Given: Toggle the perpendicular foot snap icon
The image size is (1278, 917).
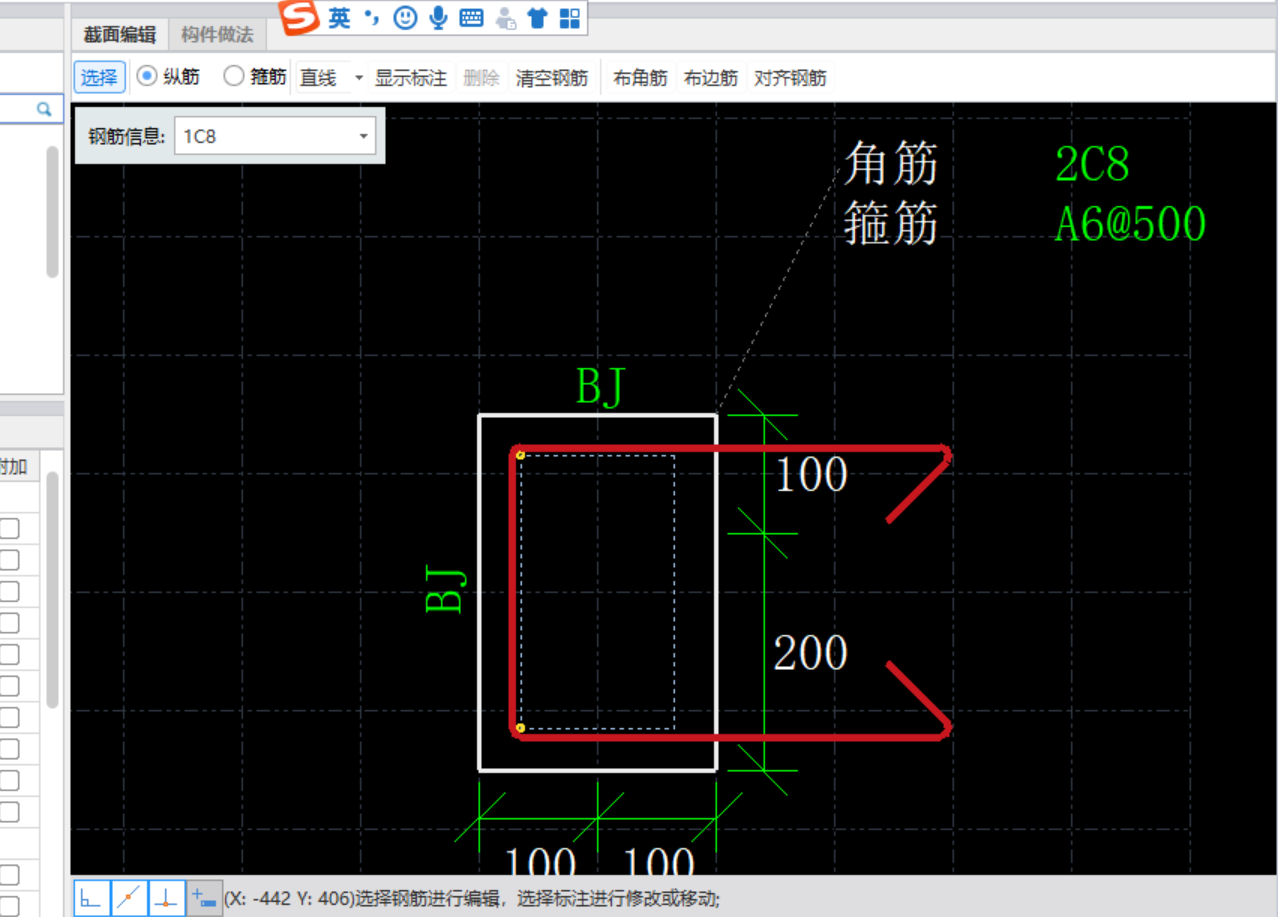Looking at the screenshot, I should click(x=167, y=897).
